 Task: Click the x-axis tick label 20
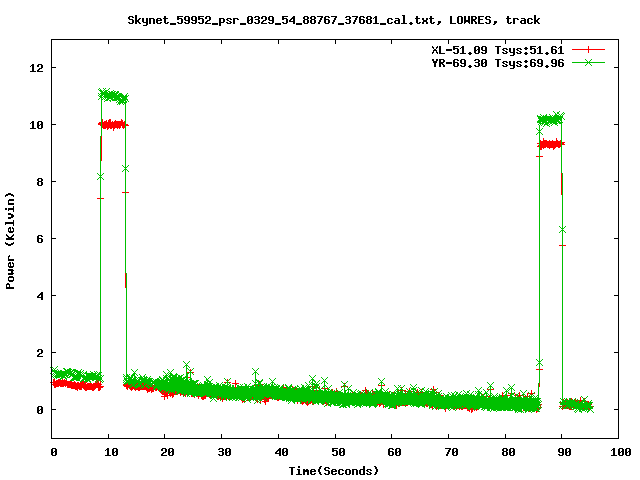(x=167, y=452)
